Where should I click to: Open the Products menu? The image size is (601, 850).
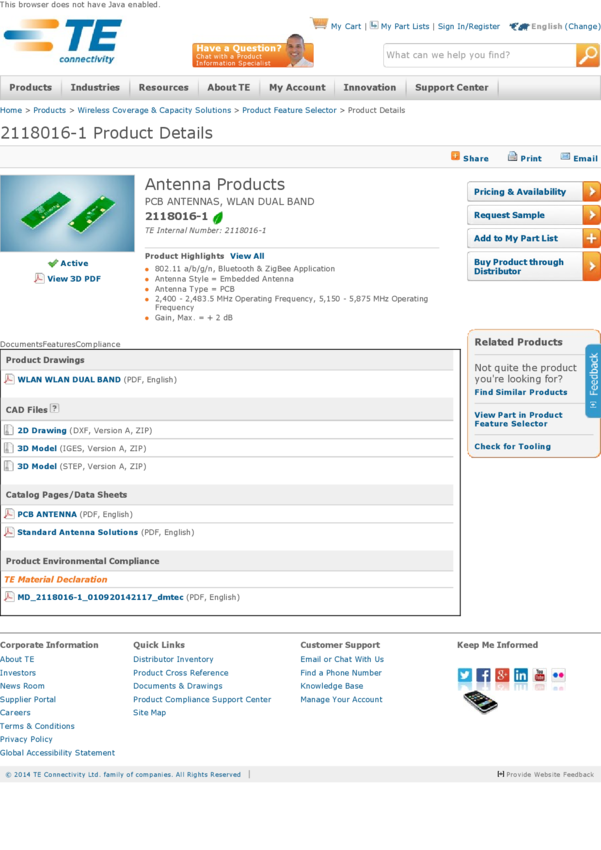click(x=30, y=87)
